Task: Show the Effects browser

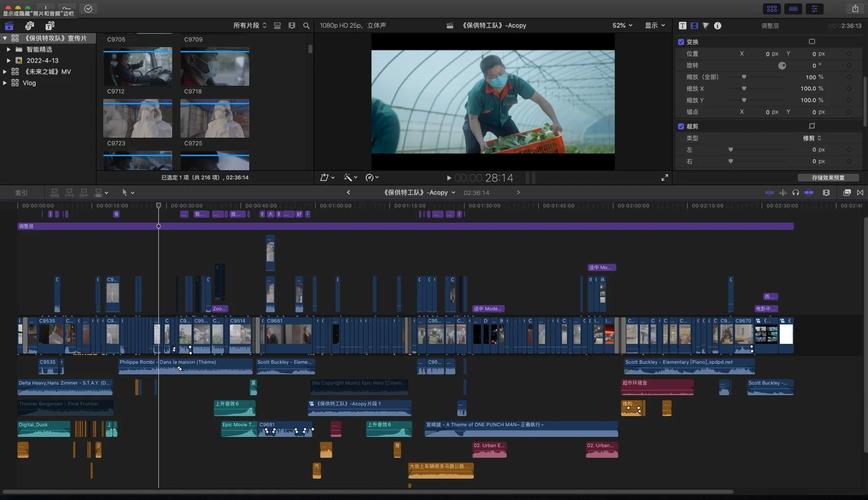Action: point(846,193)
